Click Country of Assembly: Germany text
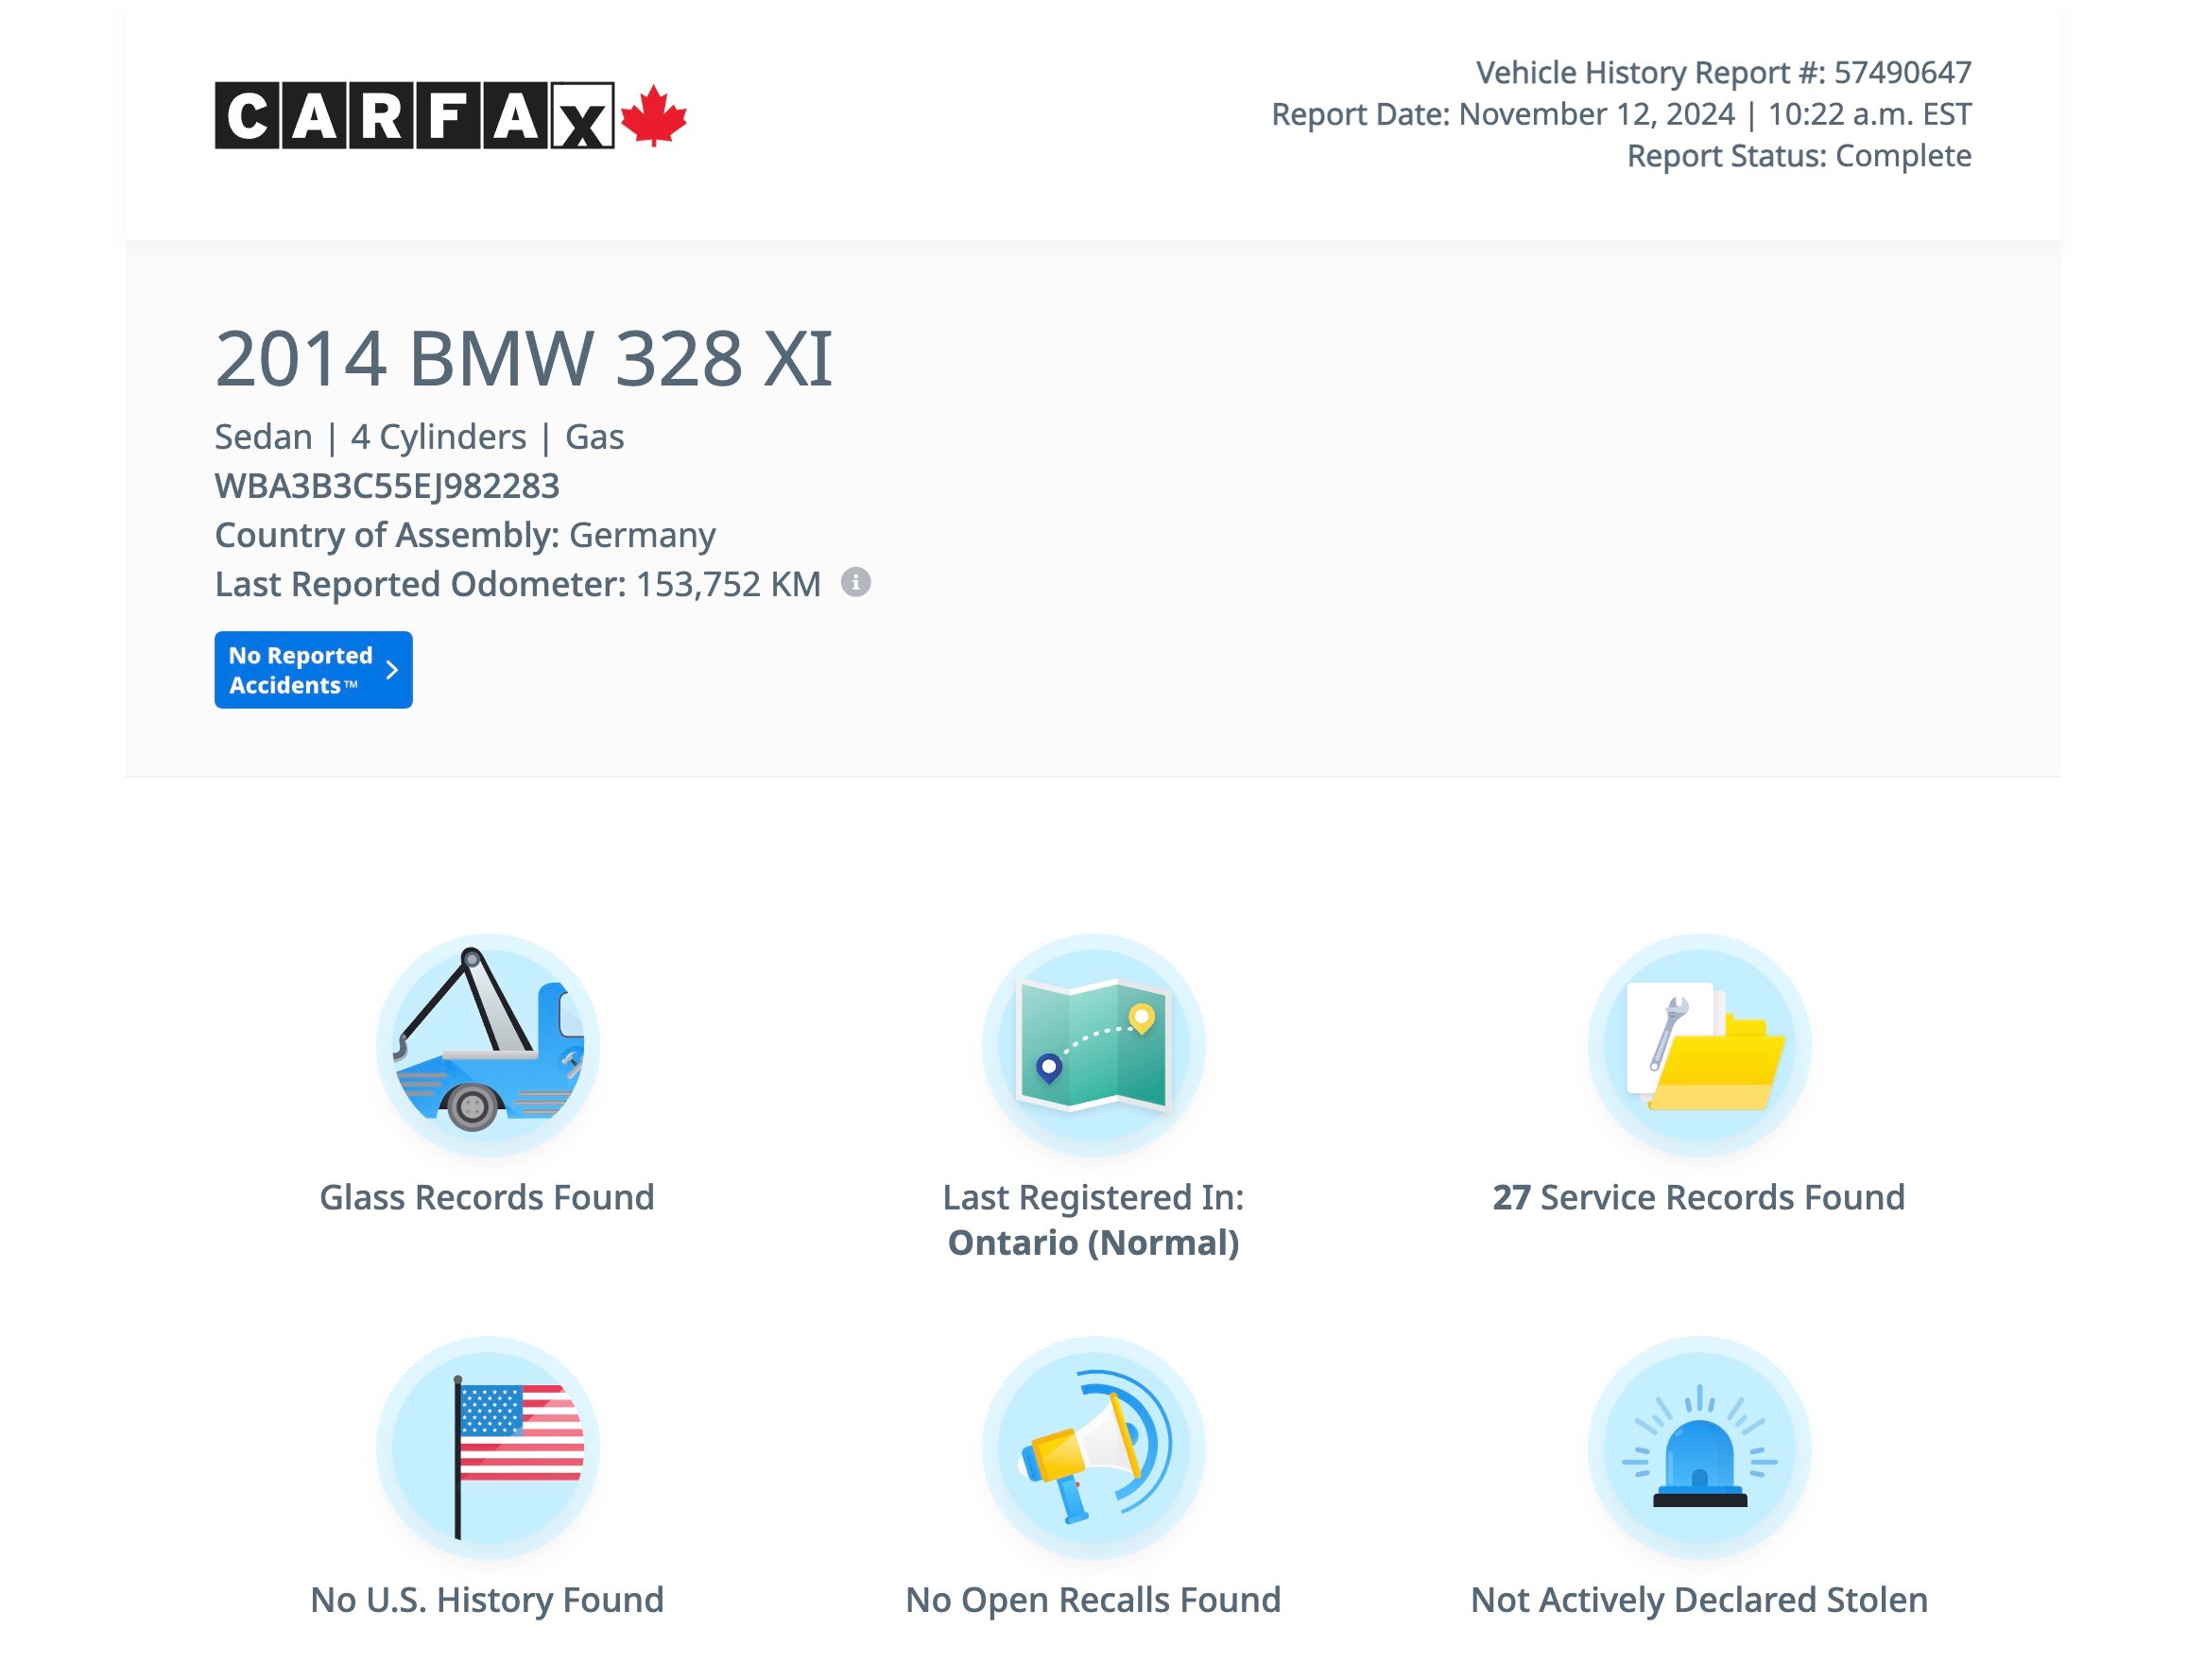This screenshot has width=2204, height=1680. tap(465, 535)
